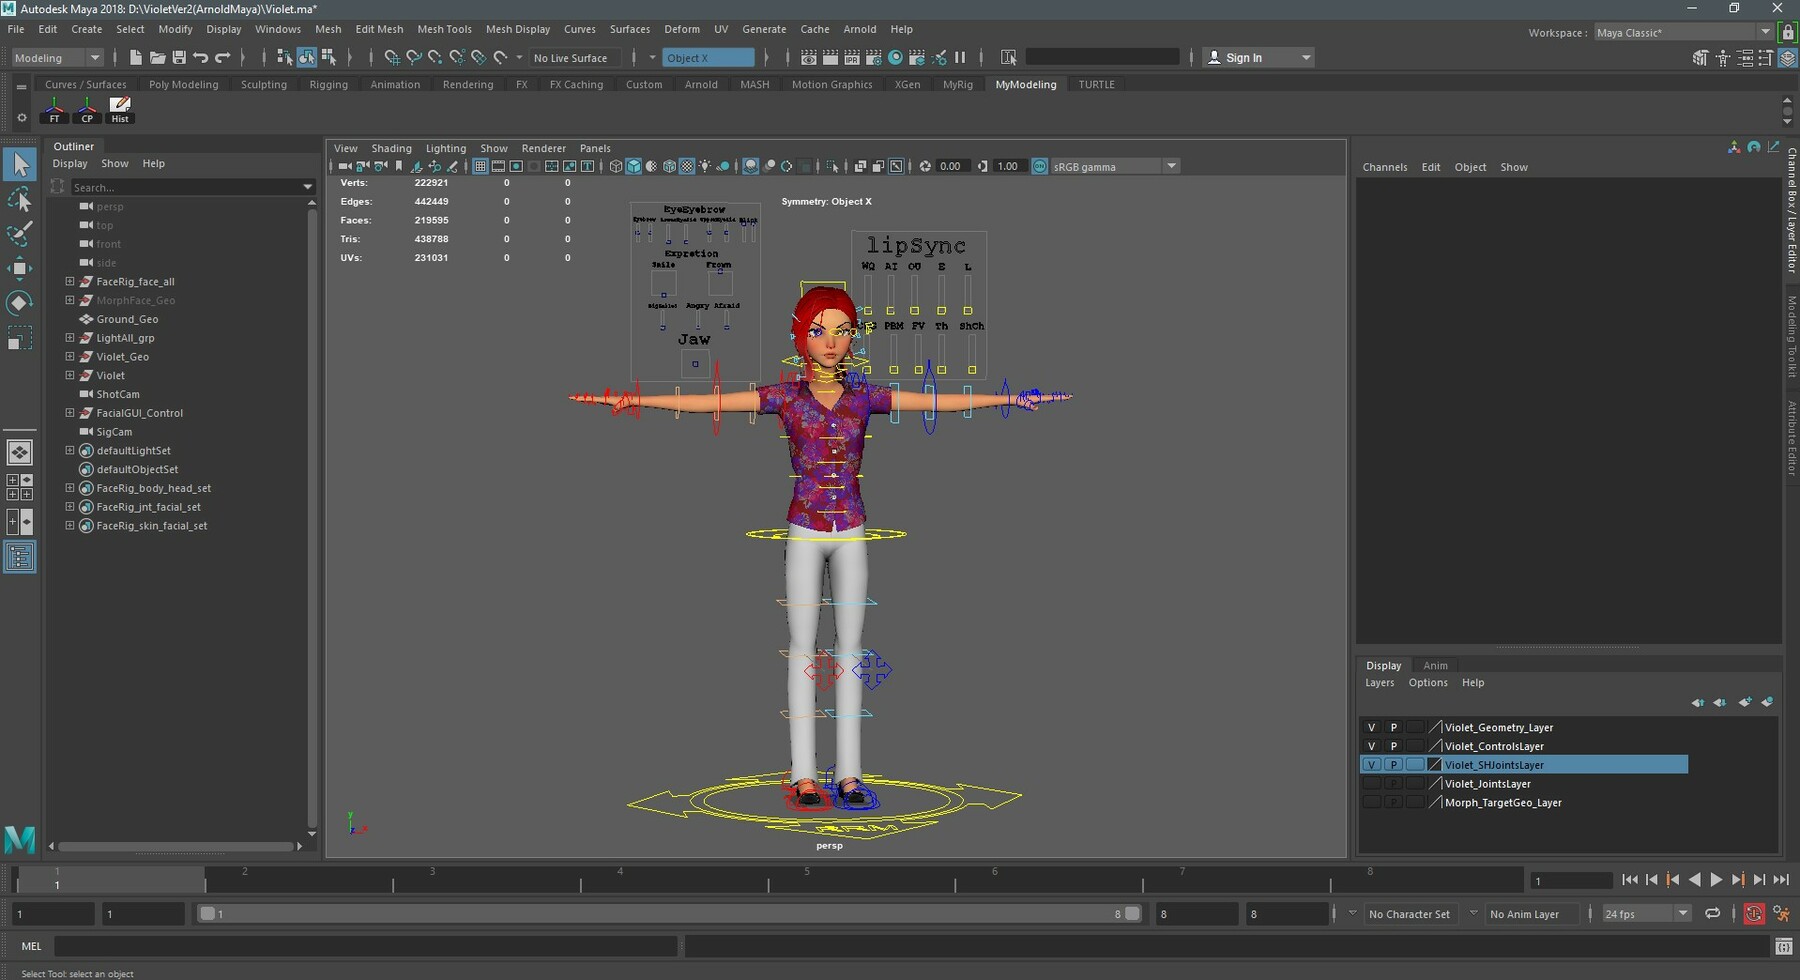Activate the Move tool
This screenshot has height=980, width=1800.
[x=19, y=268]
